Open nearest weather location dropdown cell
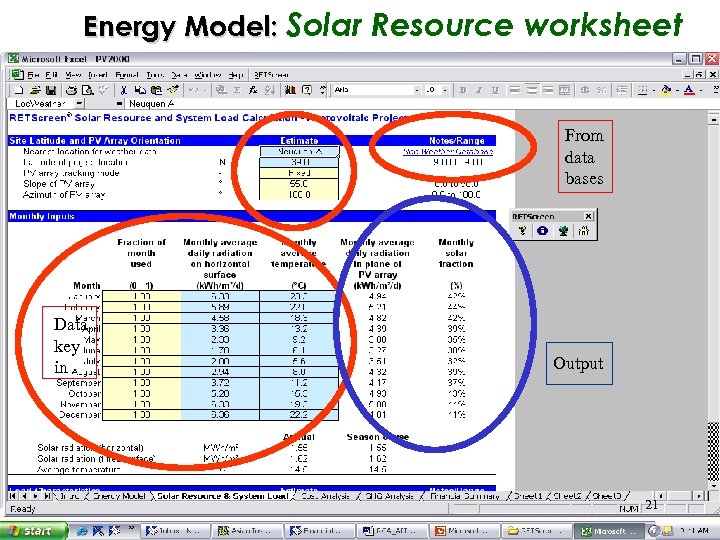 pyautogui.click(x=299, y=151)
